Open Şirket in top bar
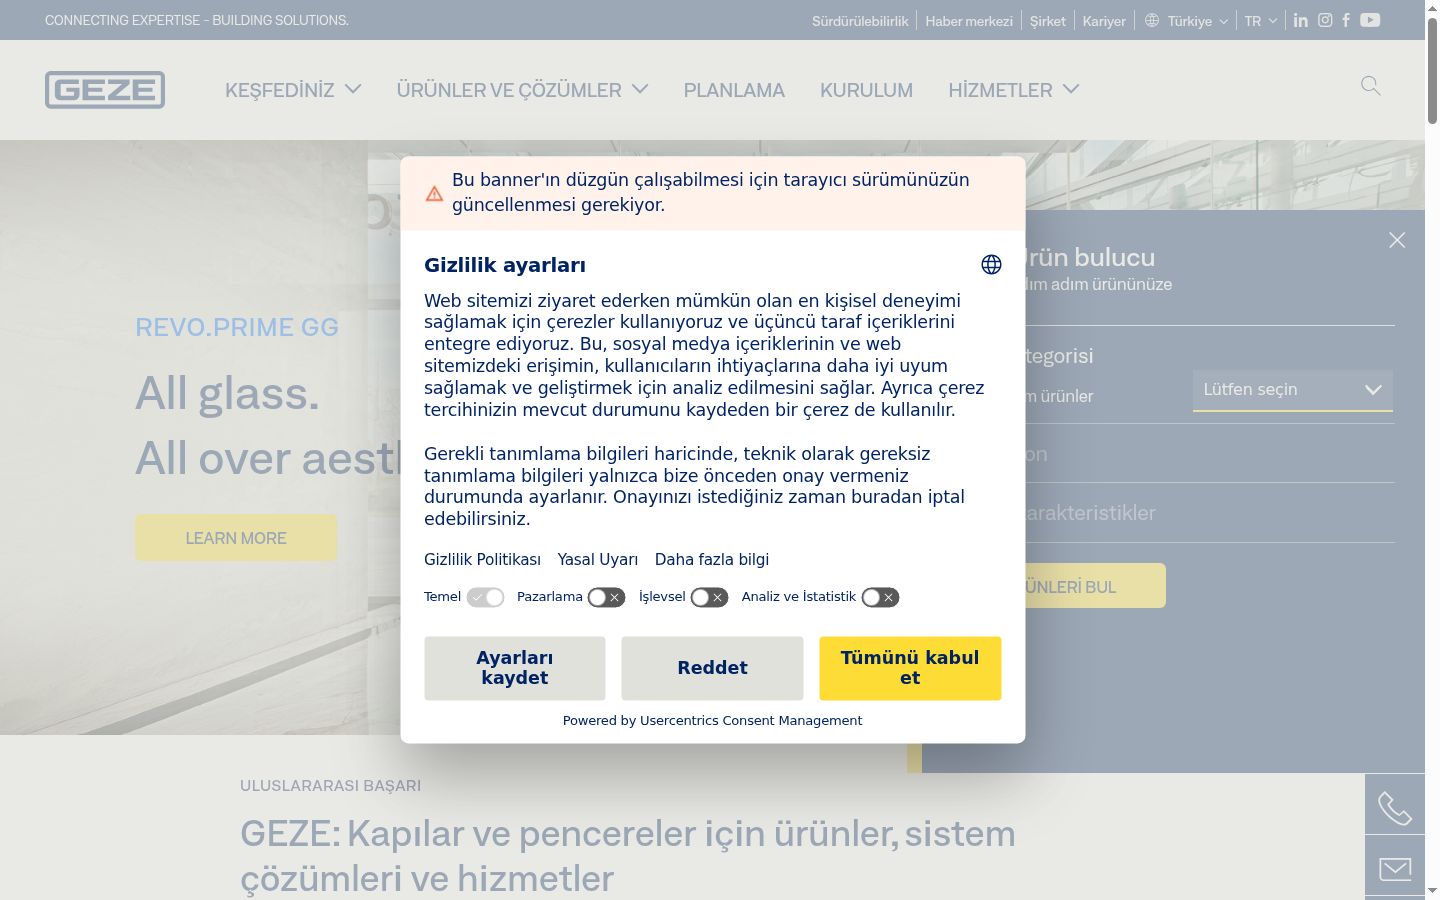 point(1048,20)
